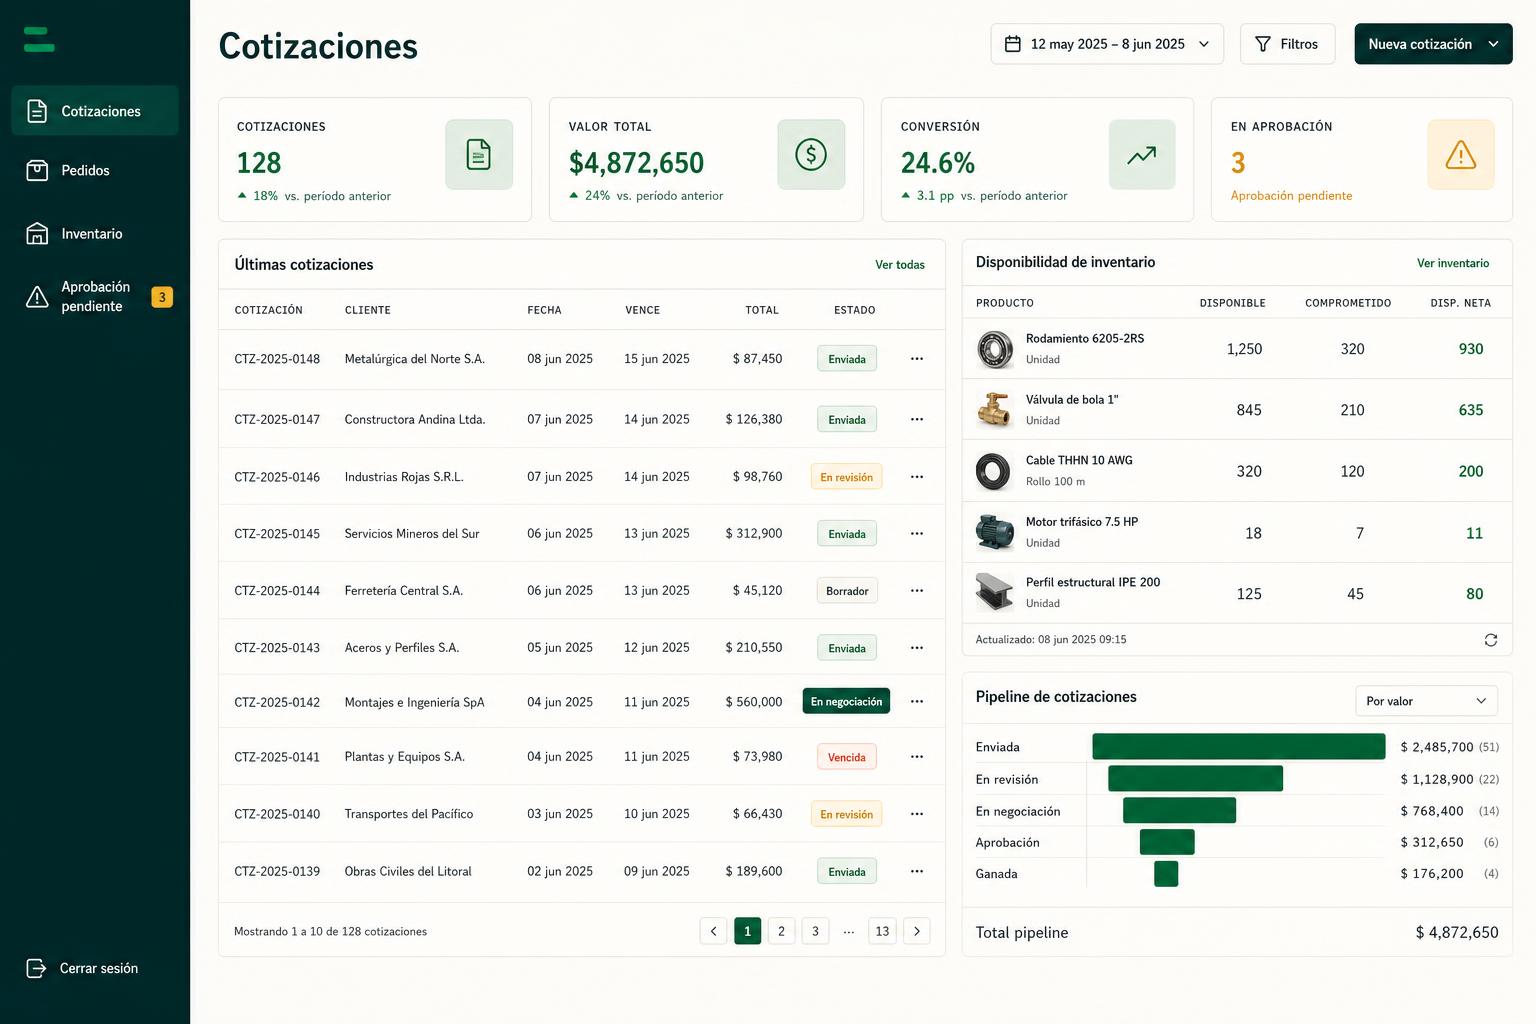The height and width of the screenshot is (1024, 1536).
Task: Follow the Ver todas link
Action: coord(900,265)
